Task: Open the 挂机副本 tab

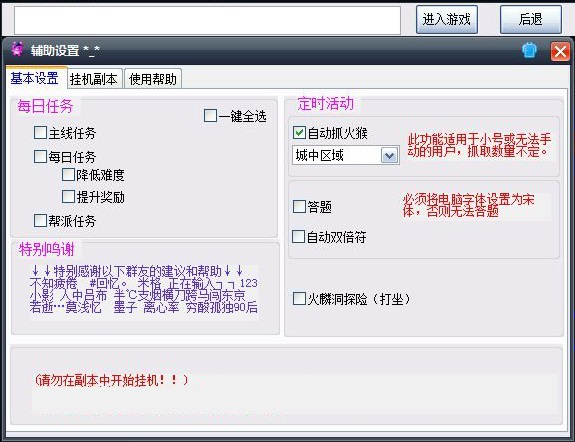Action: coord(94,79)
